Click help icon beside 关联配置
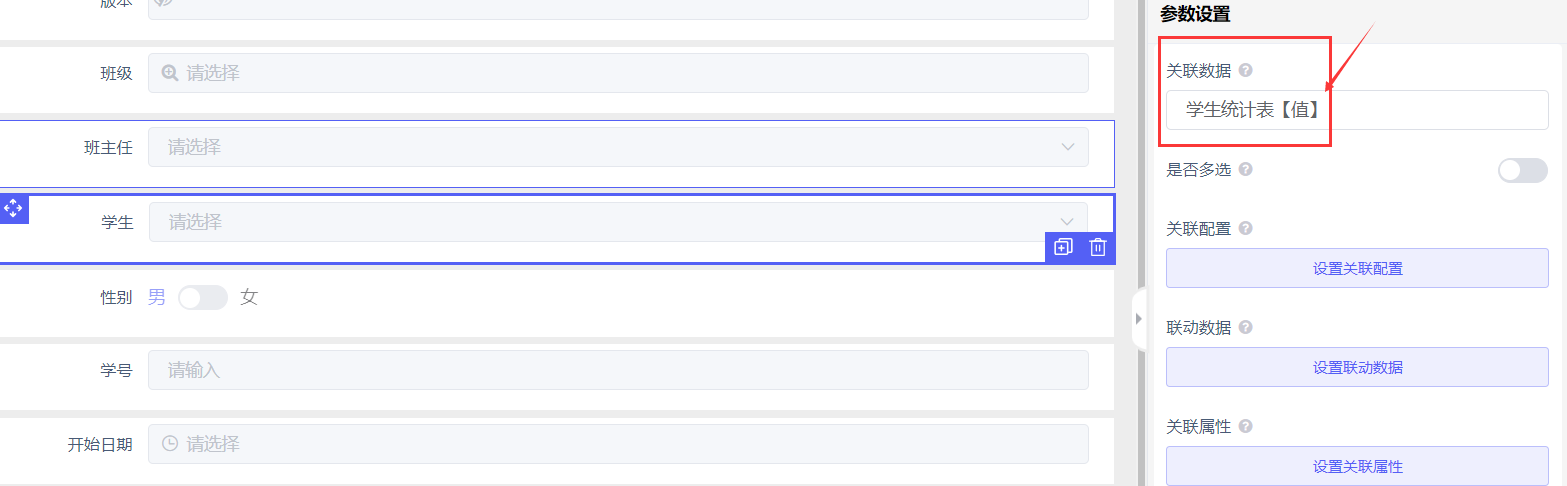 1245,228
